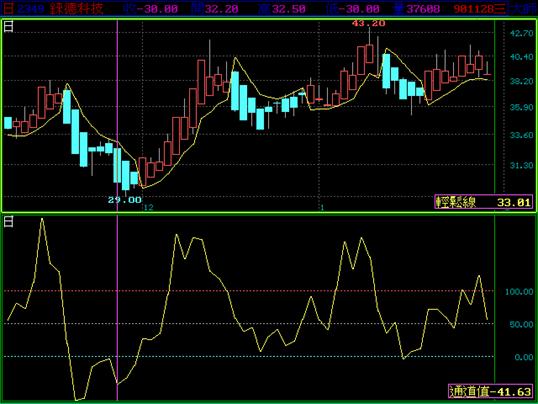
Task: Click the 33.60 price axis label
Action: 522,135
